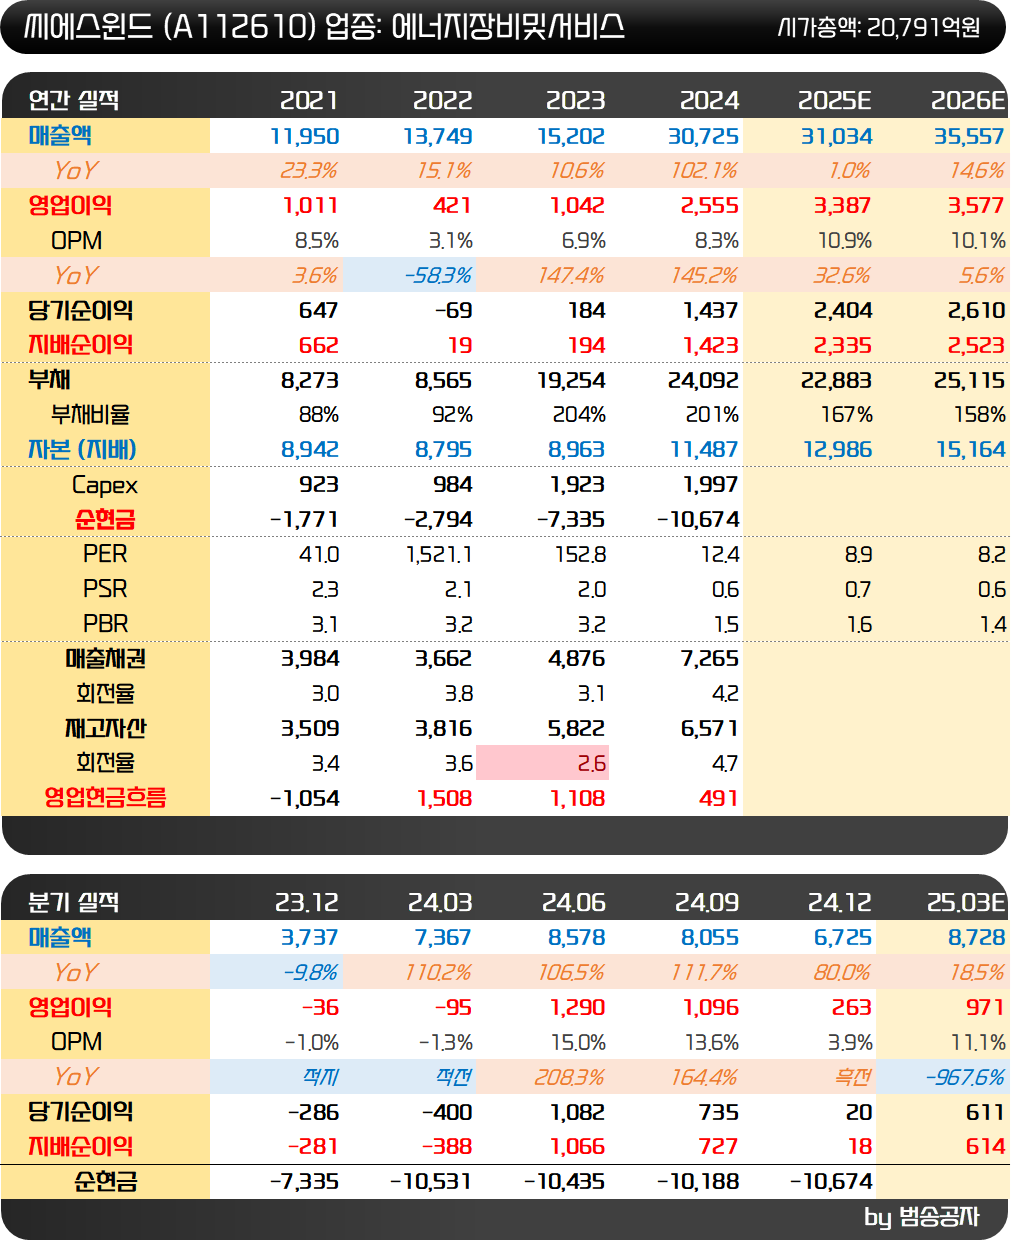Image resolution: width=1011 pixels, height=1240 pixels.
Task: Click the 2026E column header
Action: pos(968,100)
